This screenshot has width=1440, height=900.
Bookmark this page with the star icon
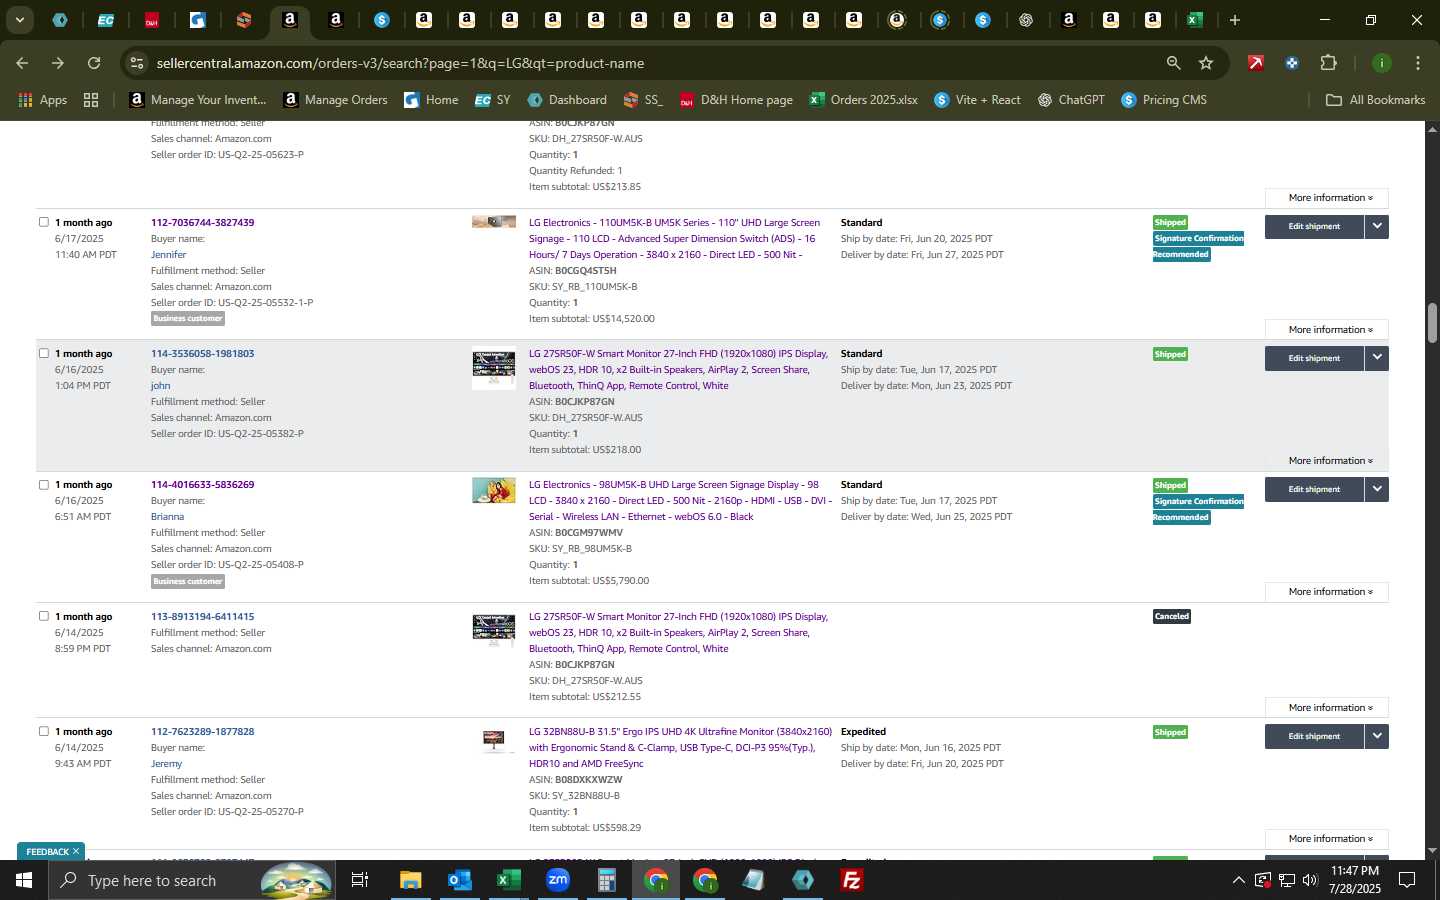1206,63
